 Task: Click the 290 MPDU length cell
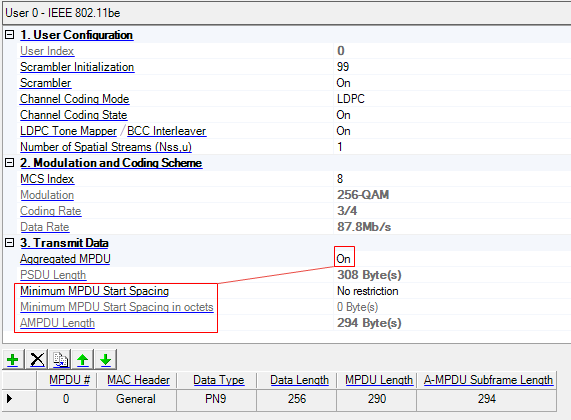[x=377, y=399]
